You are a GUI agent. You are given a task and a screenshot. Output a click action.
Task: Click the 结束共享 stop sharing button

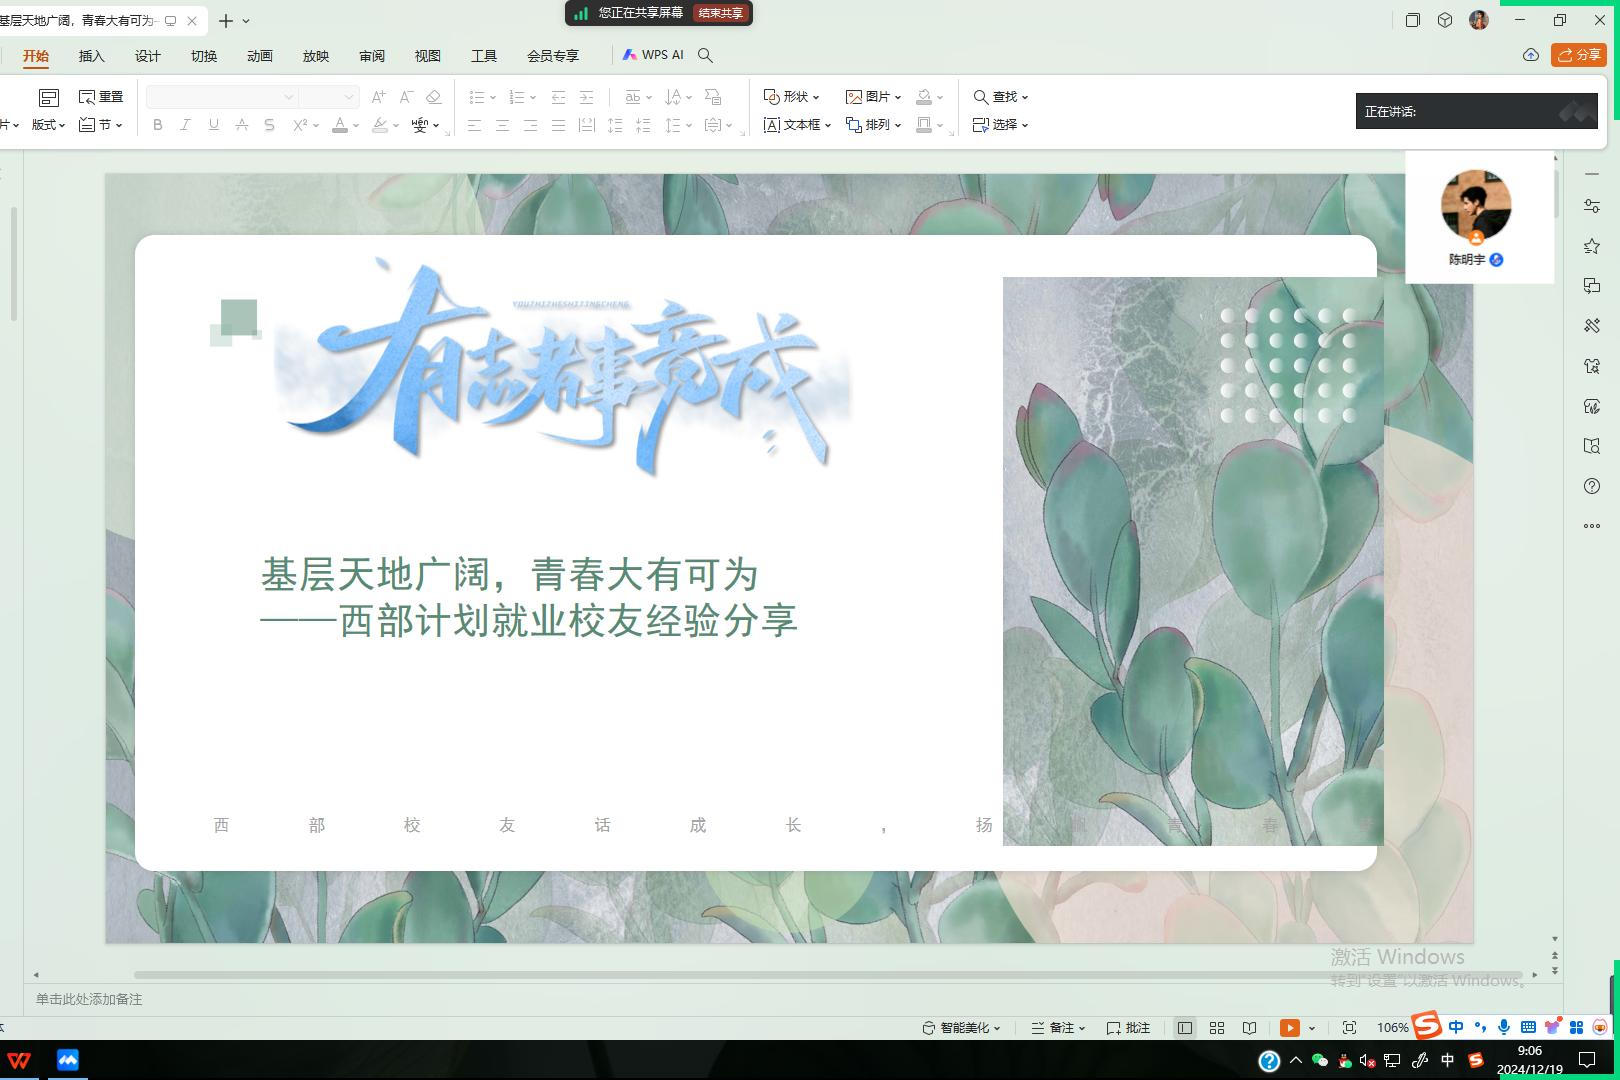(x=720, y=13)
